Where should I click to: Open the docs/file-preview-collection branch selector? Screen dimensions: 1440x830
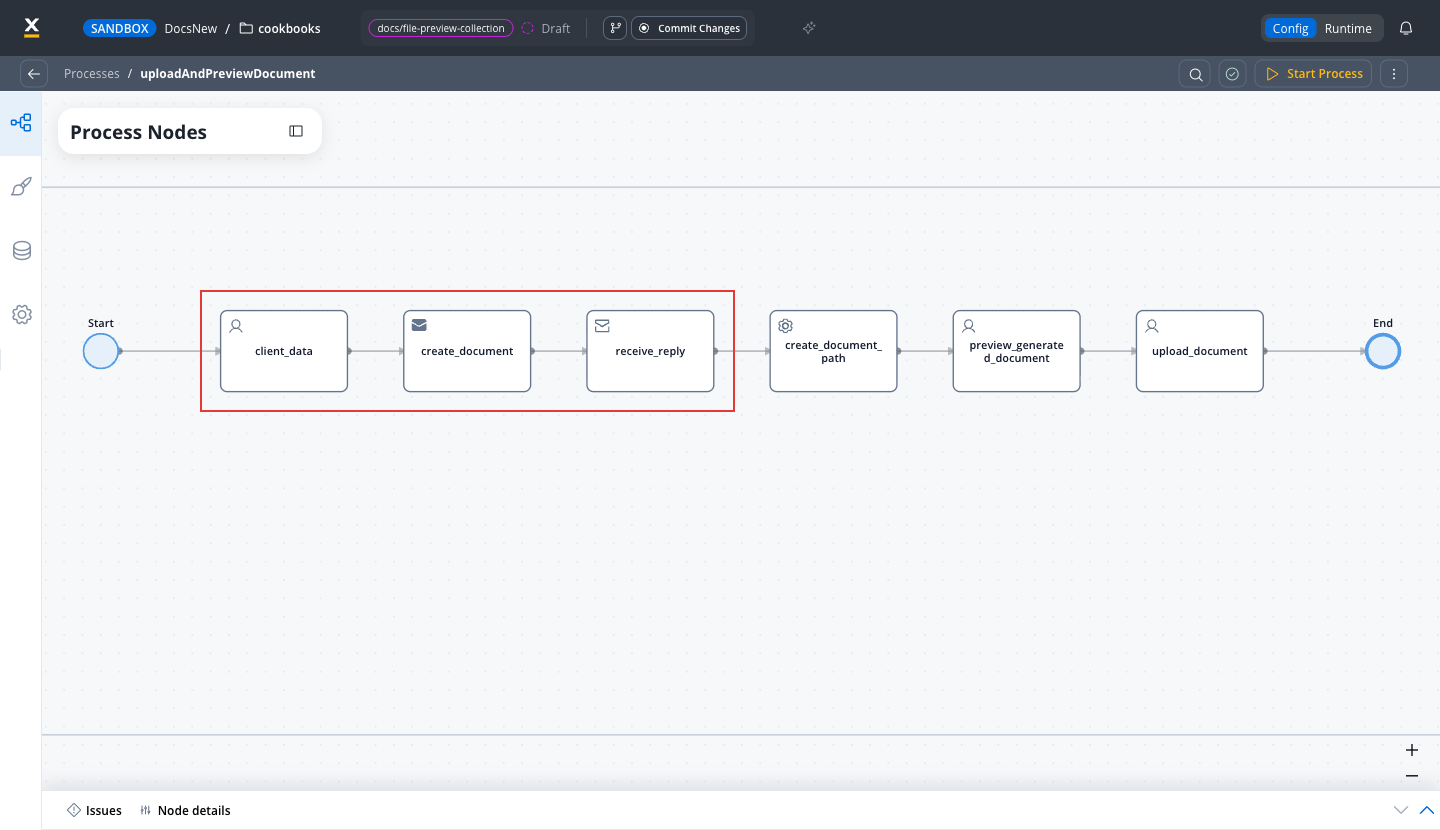[x=441, y=28]
